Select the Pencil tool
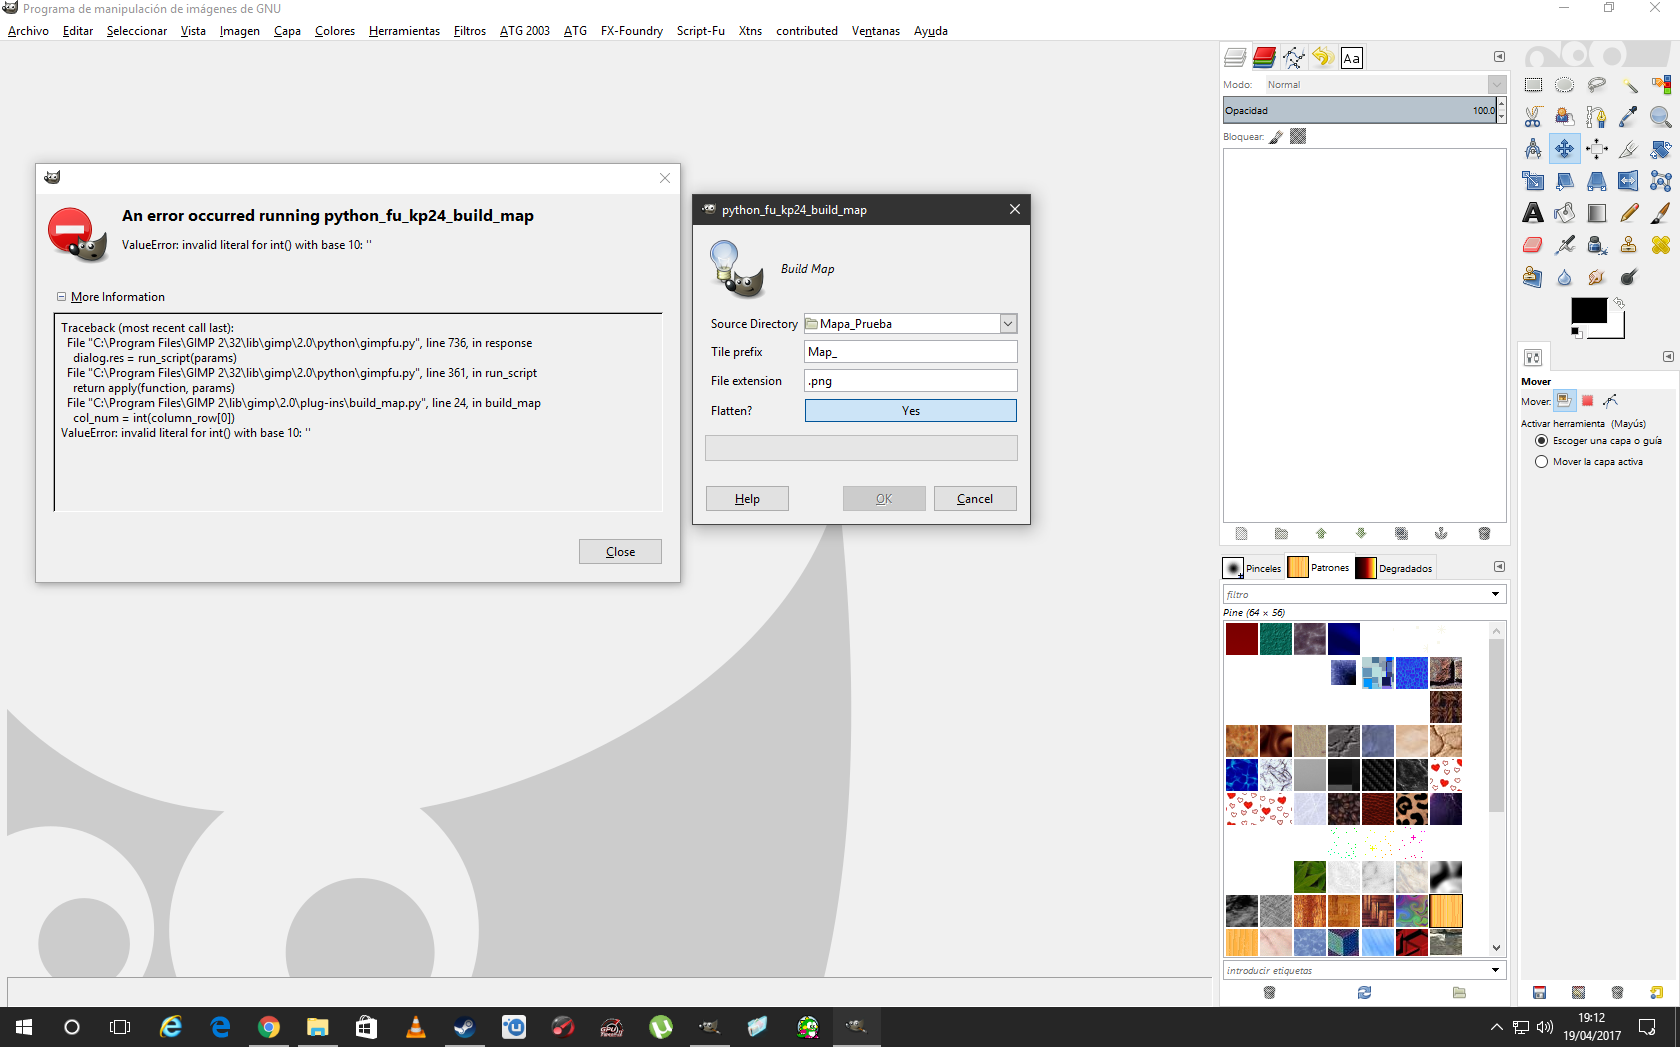Screen dimensions: 1680x1047 tap(1629, 213)
